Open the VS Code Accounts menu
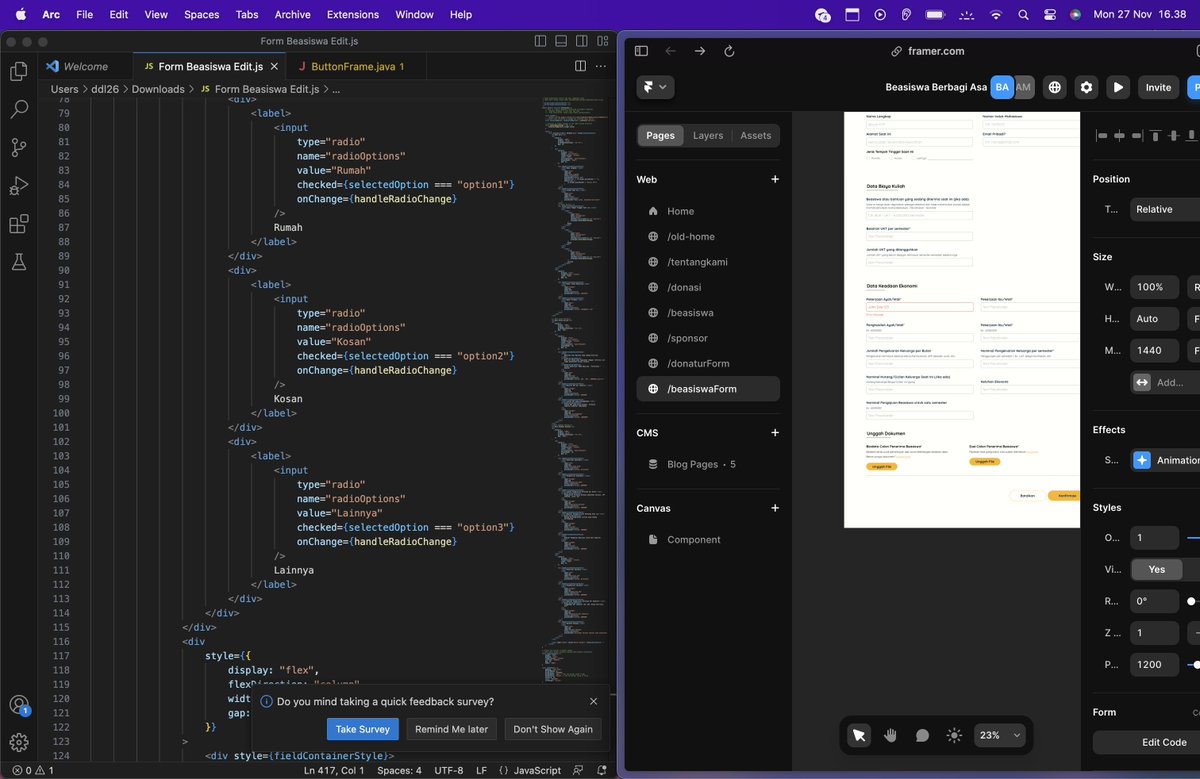 point(18,705)
